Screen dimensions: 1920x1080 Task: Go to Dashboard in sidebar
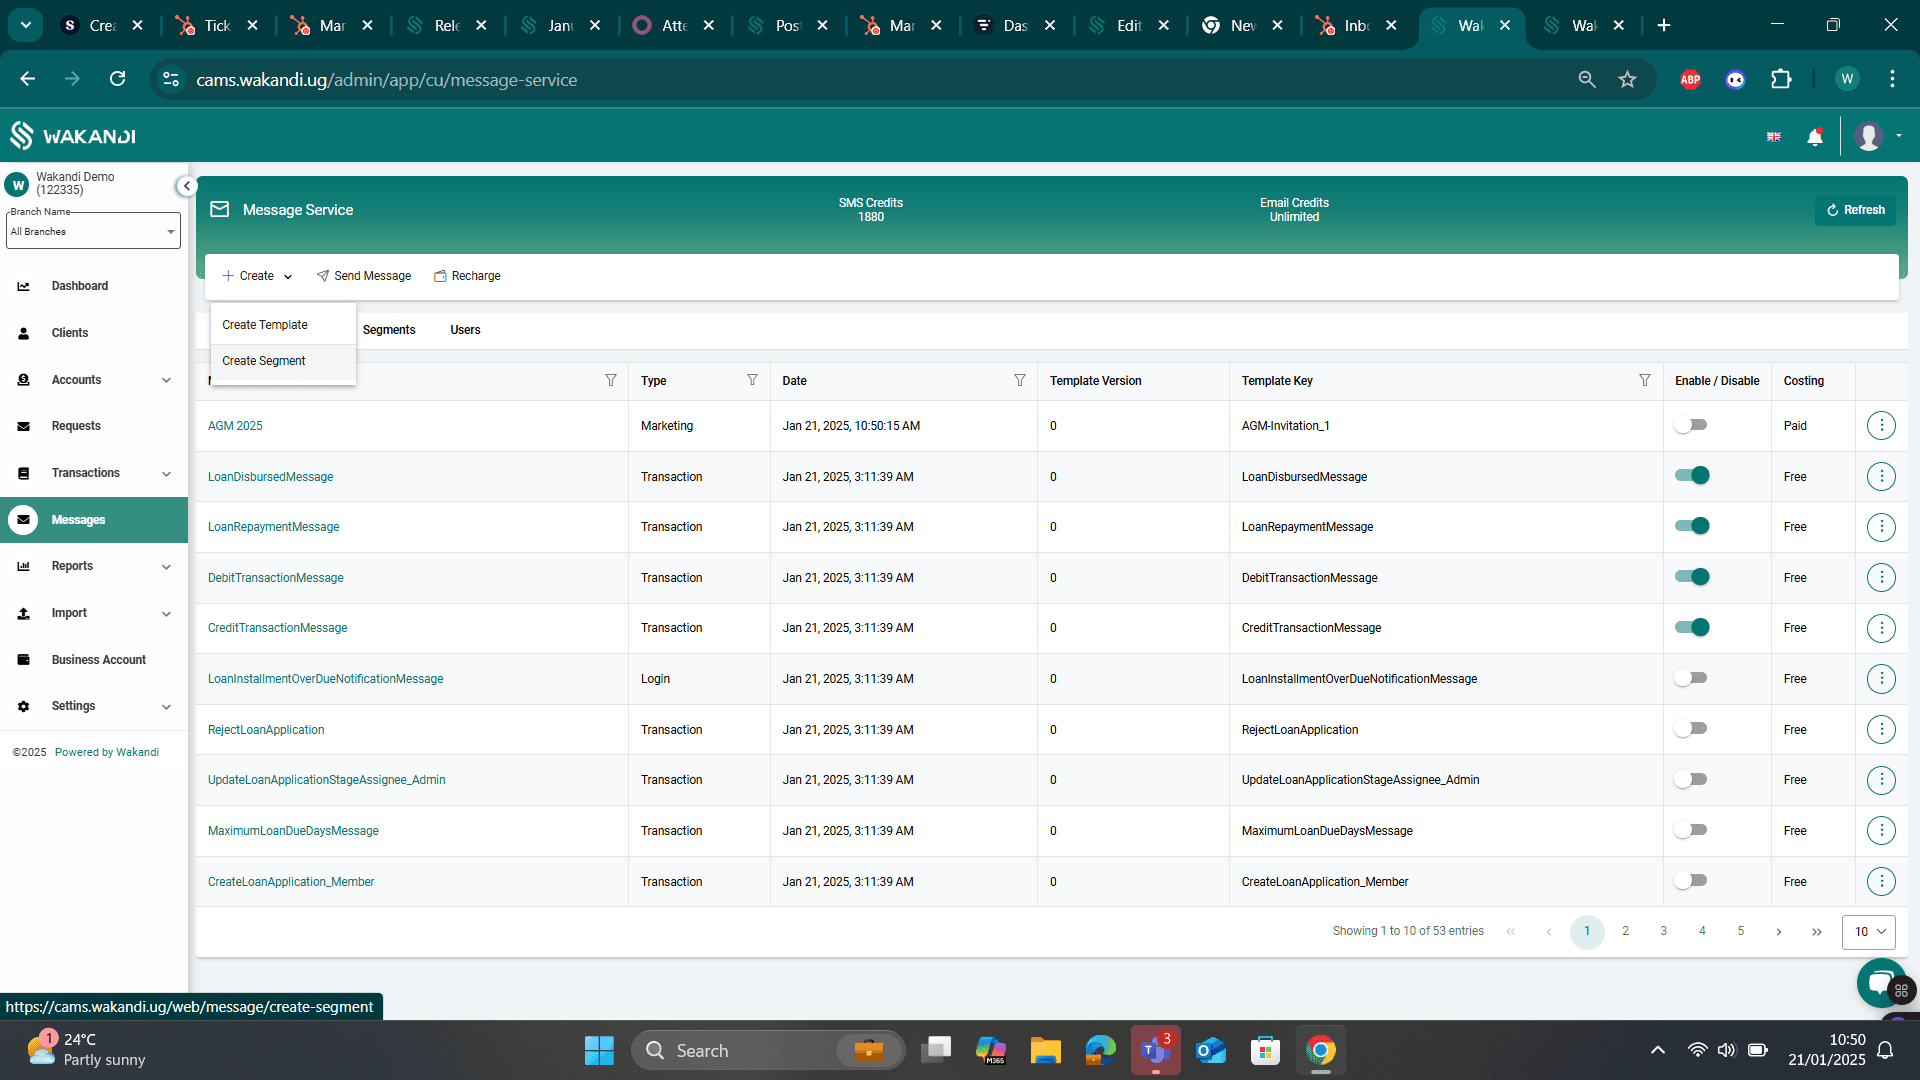click(x=80, y=286)
